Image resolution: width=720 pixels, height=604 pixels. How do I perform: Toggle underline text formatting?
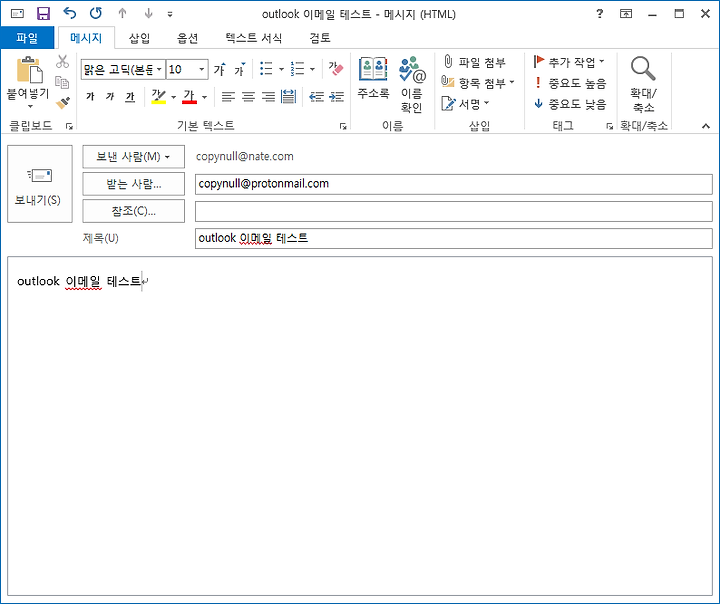point(130,96)
